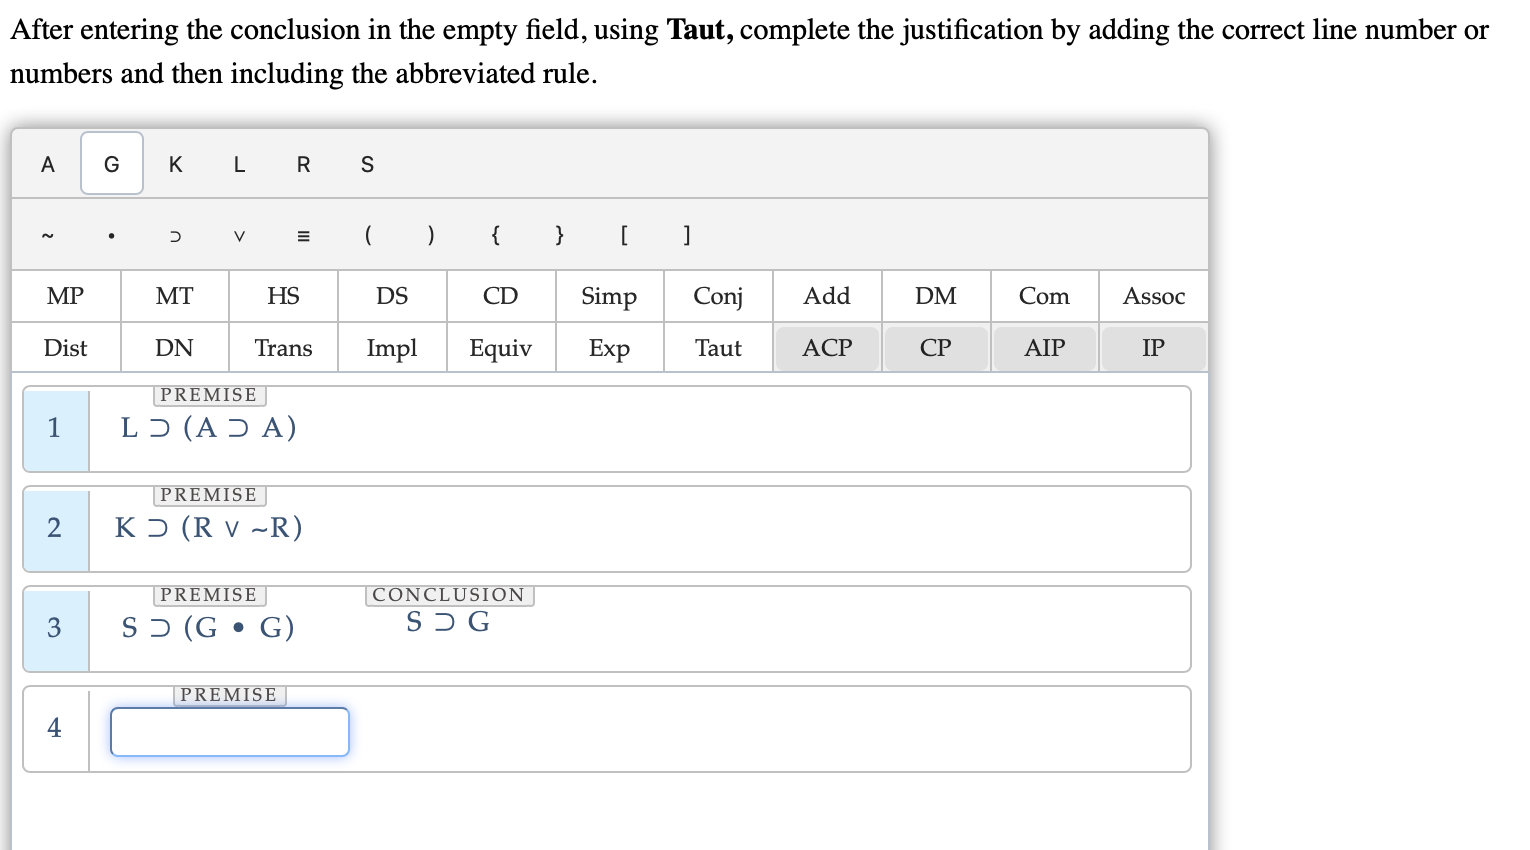
Task: Toggle the ACP assumption rule
Action: 827,347
